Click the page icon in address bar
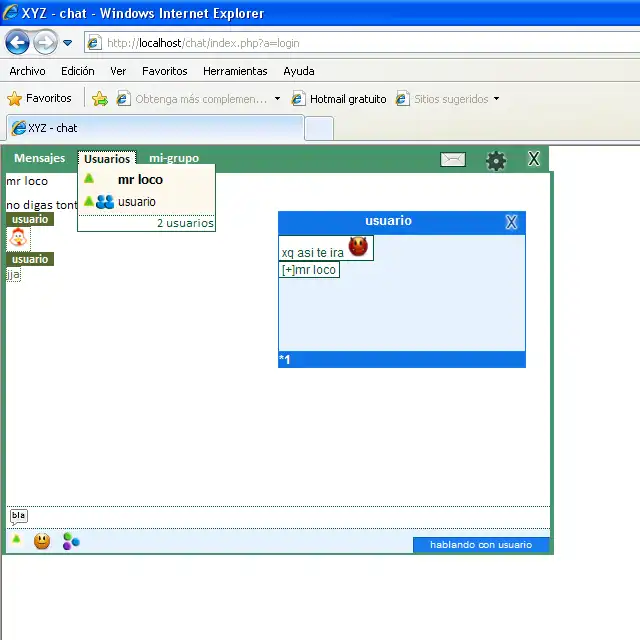The width and height of the screenshot is (640, 640). (x=94, y=42)
